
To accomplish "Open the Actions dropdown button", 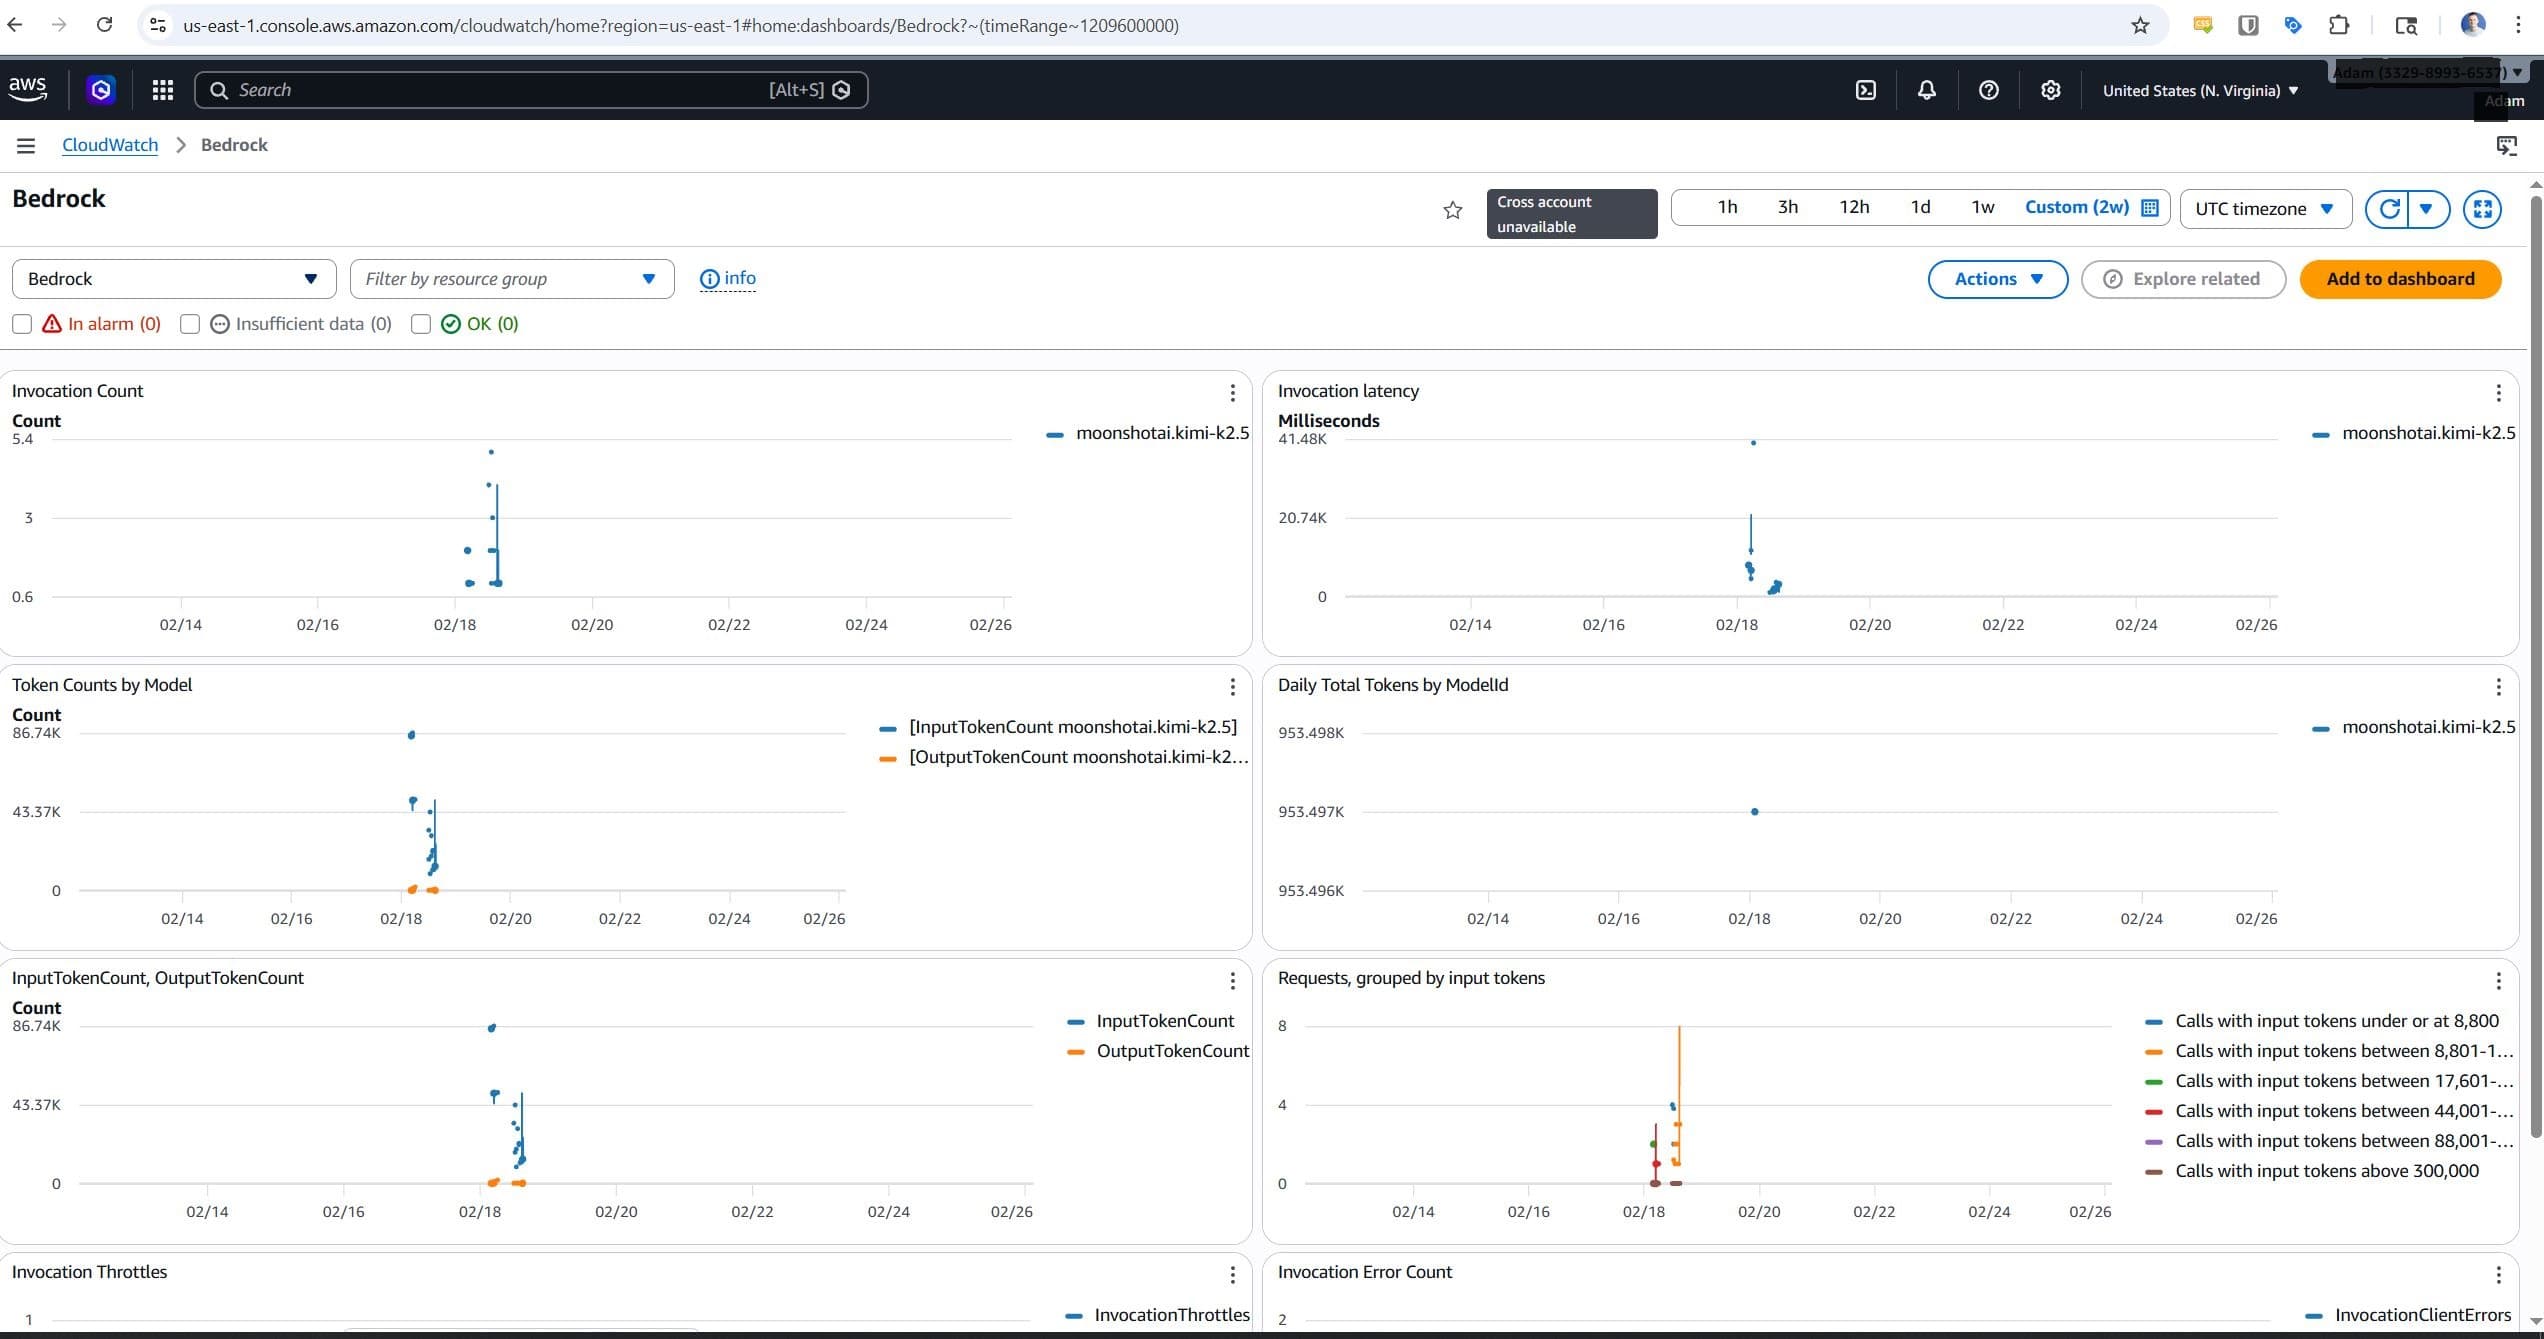I will 1997,279.
